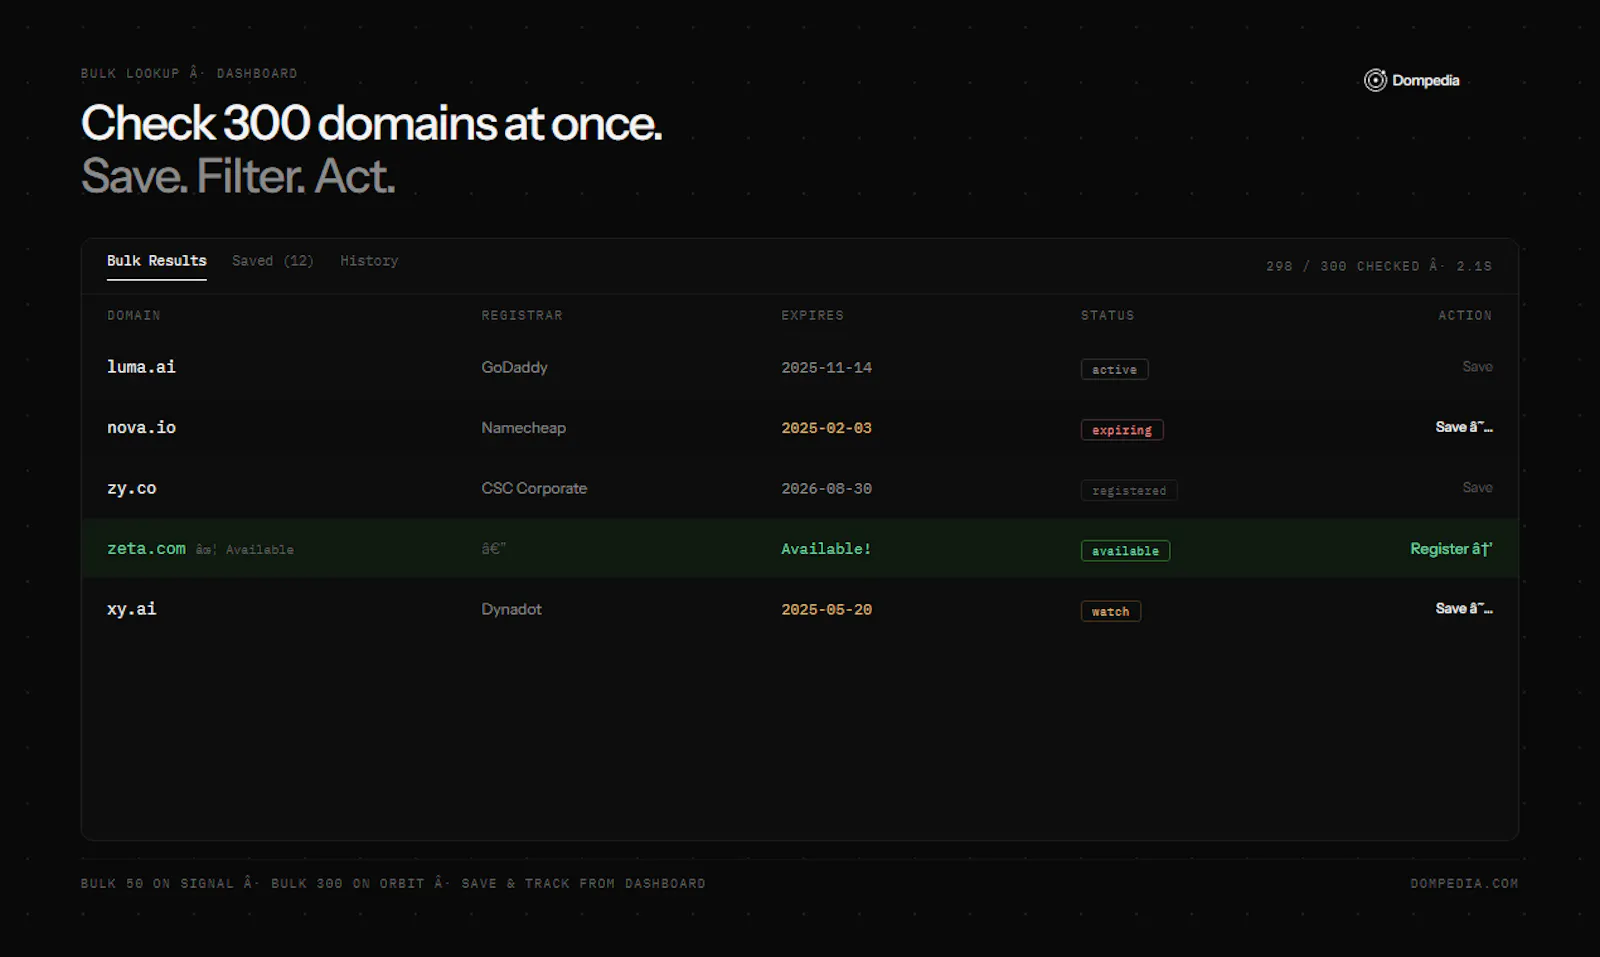Click the Dompedia logo icon
This screenshot has width=1600, height=957.
(x=1375, y=80)
